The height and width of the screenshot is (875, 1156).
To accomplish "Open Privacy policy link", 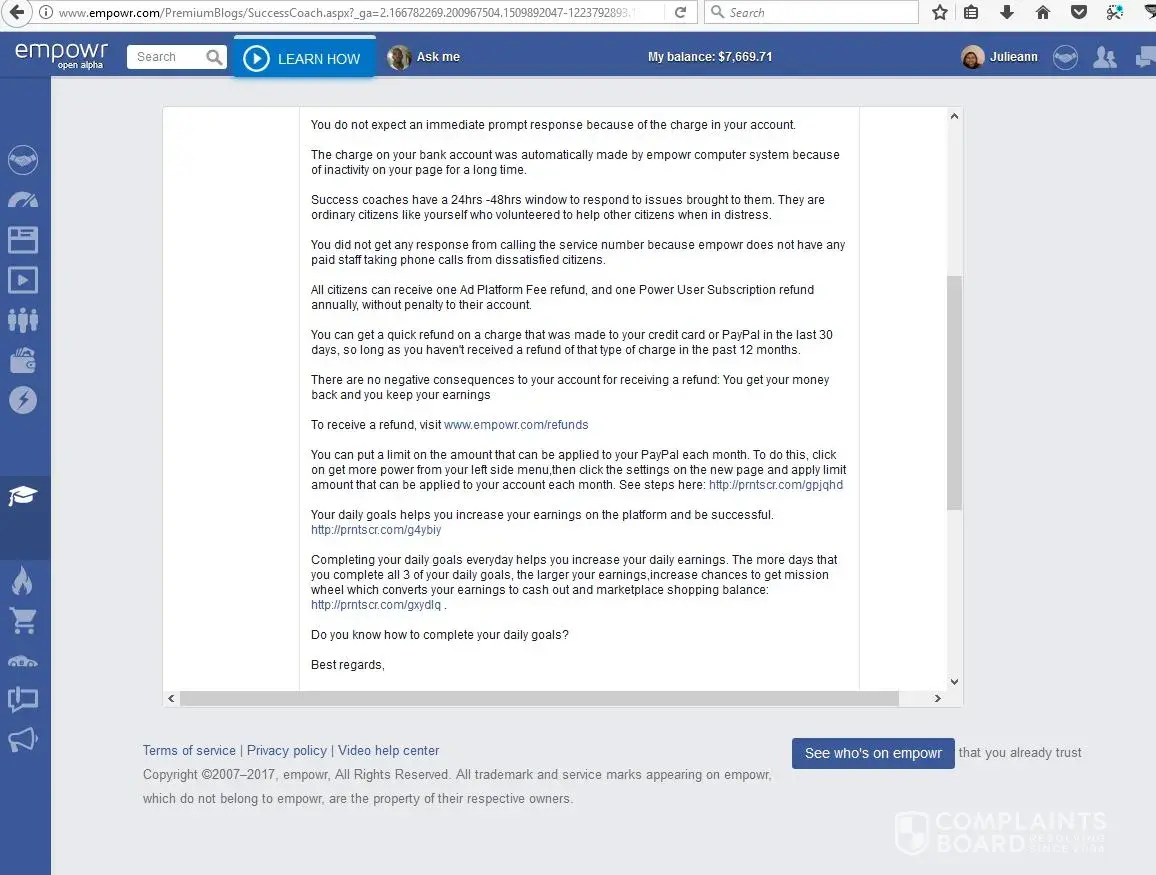I will coord(287,750).
